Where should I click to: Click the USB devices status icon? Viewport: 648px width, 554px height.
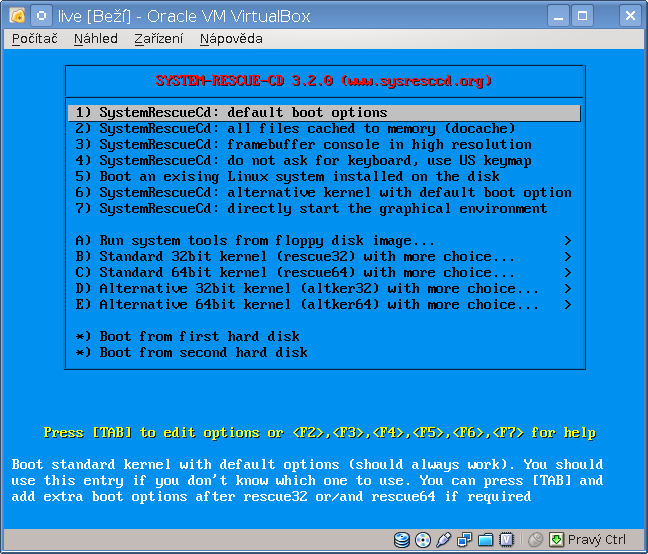pos(443,540)
